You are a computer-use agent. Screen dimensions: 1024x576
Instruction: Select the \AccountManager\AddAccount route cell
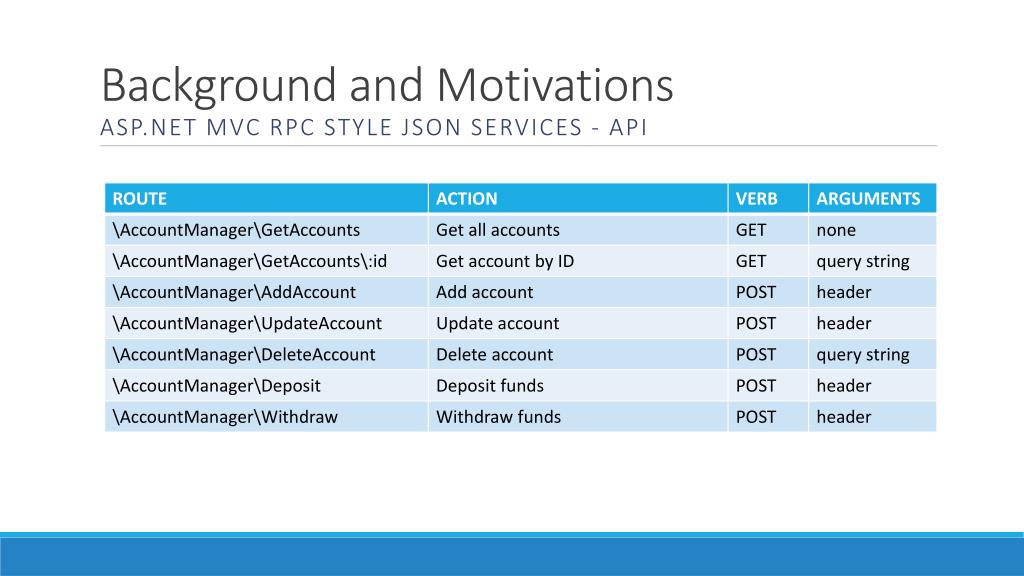(266, 292)
